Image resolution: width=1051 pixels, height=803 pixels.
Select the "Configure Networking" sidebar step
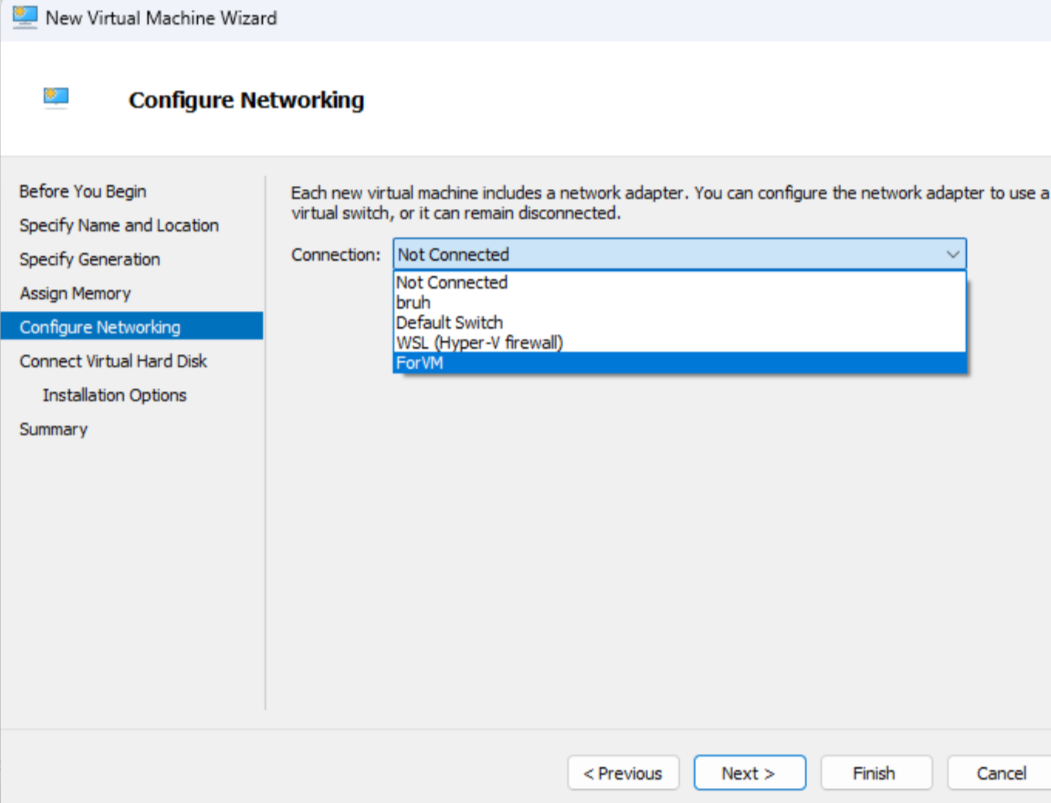pyautogui.click(x=100, y=327)
